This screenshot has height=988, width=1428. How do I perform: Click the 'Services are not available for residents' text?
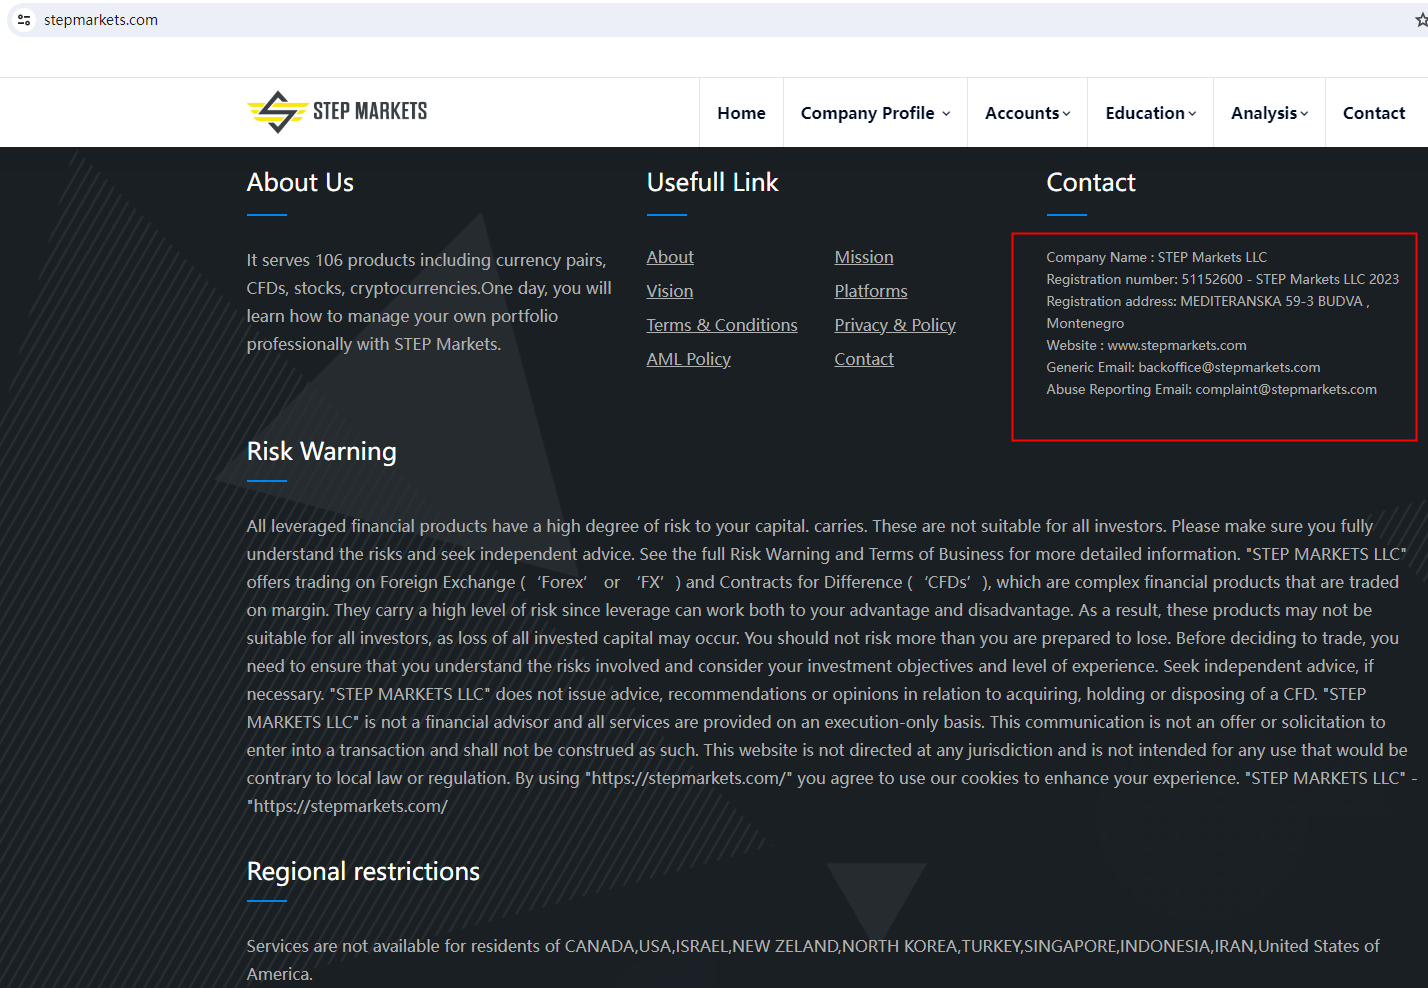(813, 960)
